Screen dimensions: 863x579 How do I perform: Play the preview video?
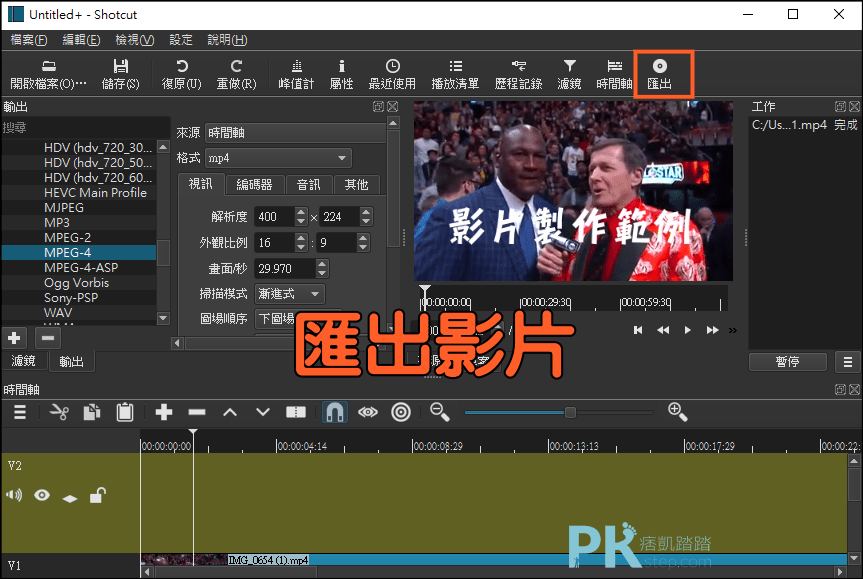click(x=687, y=330)
